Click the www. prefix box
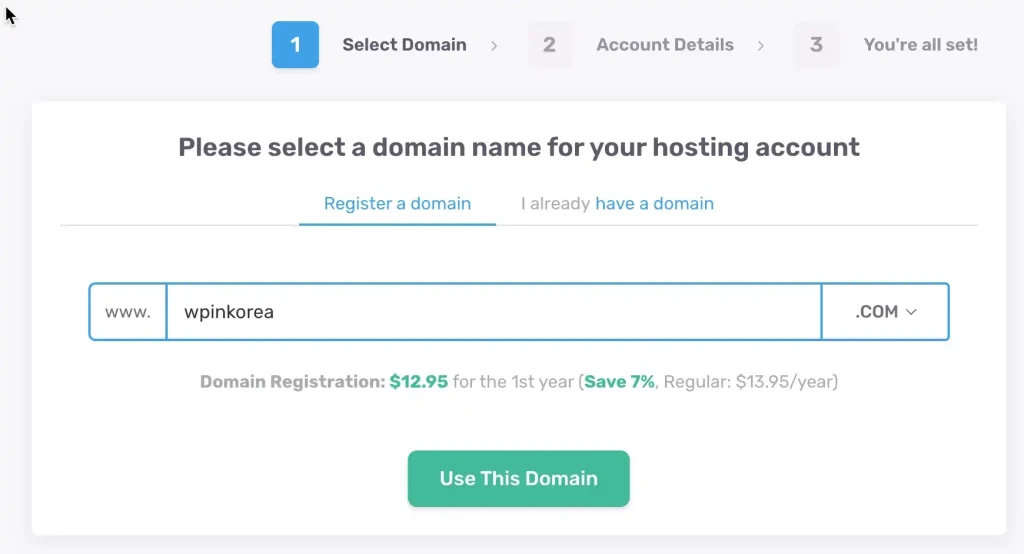The height and width of the screenshot is (554, 1024). [x=128, y=312]
